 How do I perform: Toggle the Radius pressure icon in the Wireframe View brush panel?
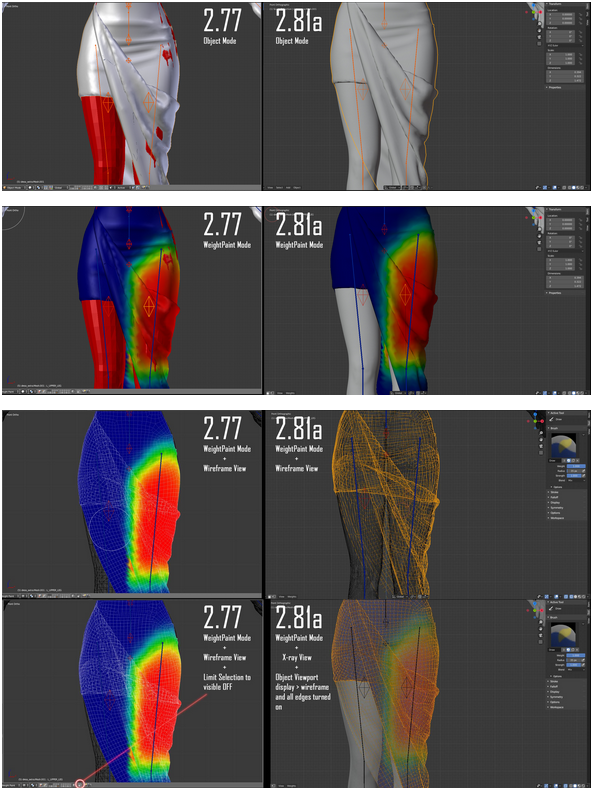tap(583, 471)
